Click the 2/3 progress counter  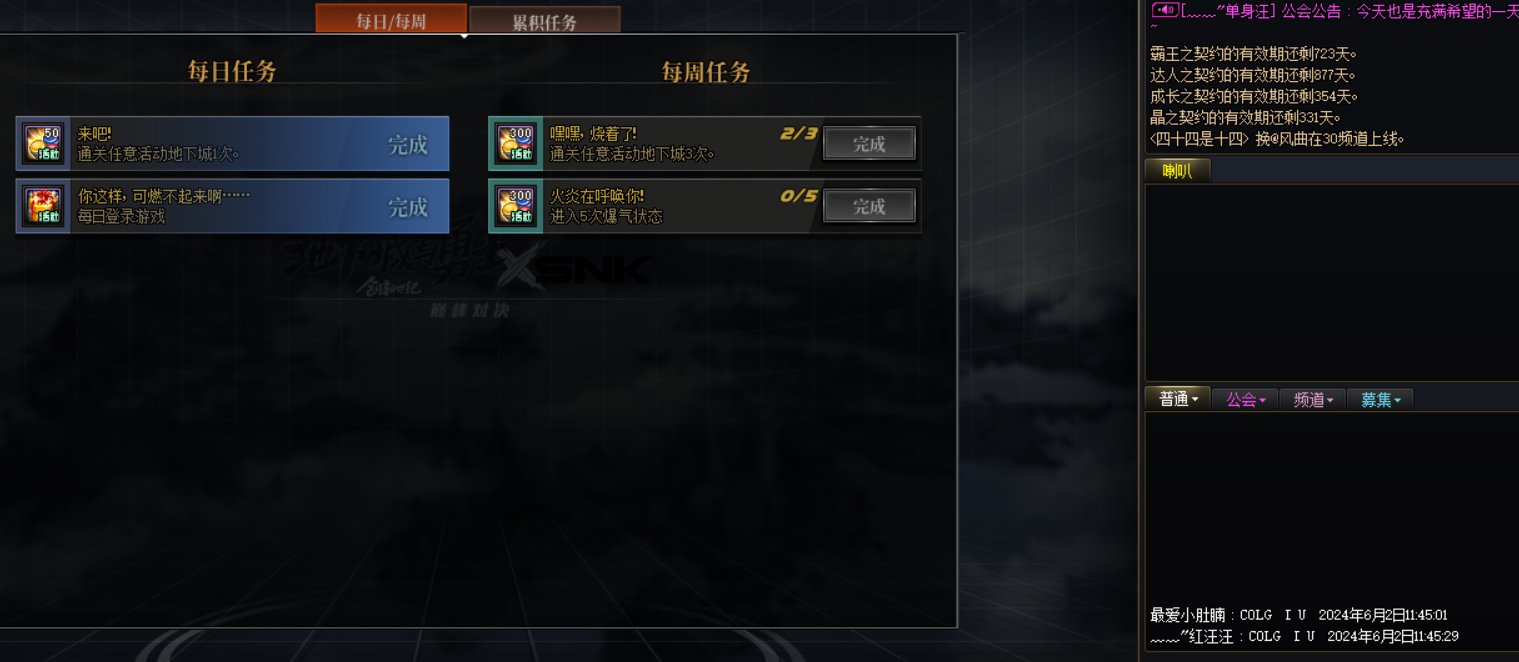799,134
